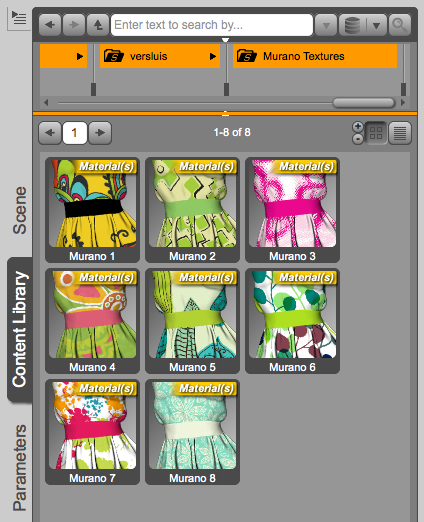424x522 pixels.
Task: Increase thumbnail size with plus icon
Action: coord(358,127)
